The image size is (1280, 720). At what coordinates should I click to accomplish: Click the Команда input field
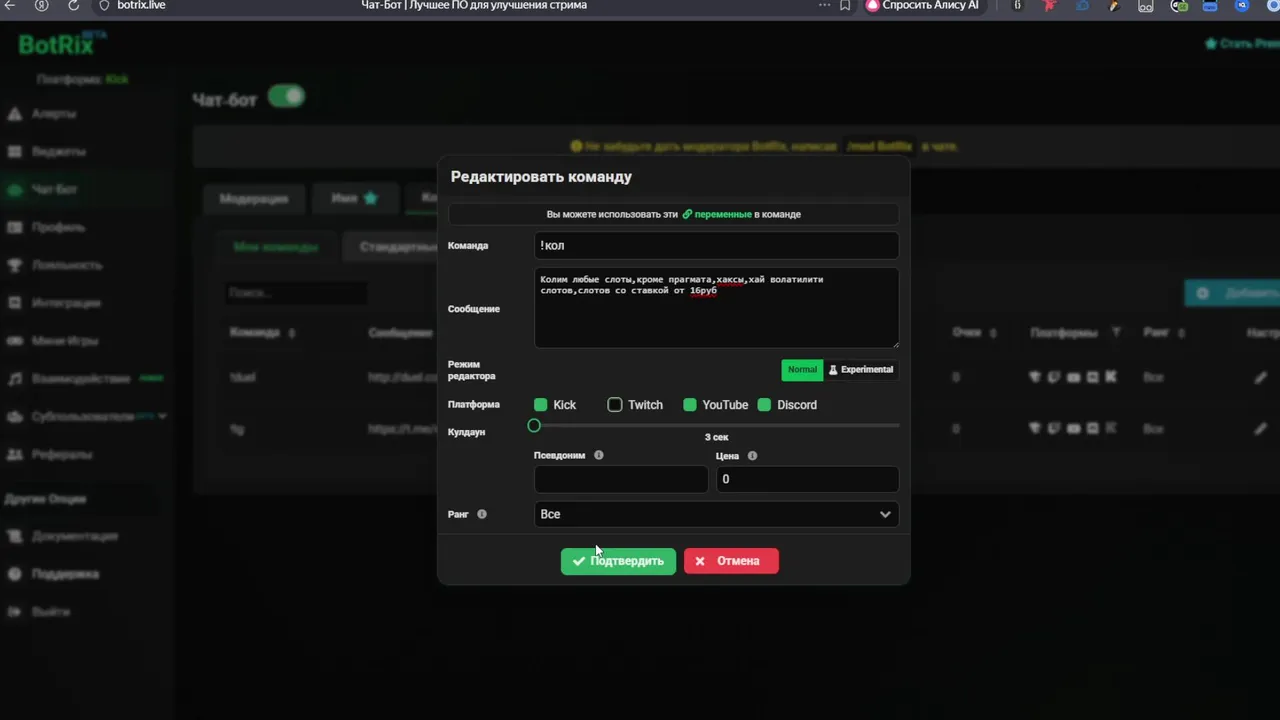click(716, 246)
